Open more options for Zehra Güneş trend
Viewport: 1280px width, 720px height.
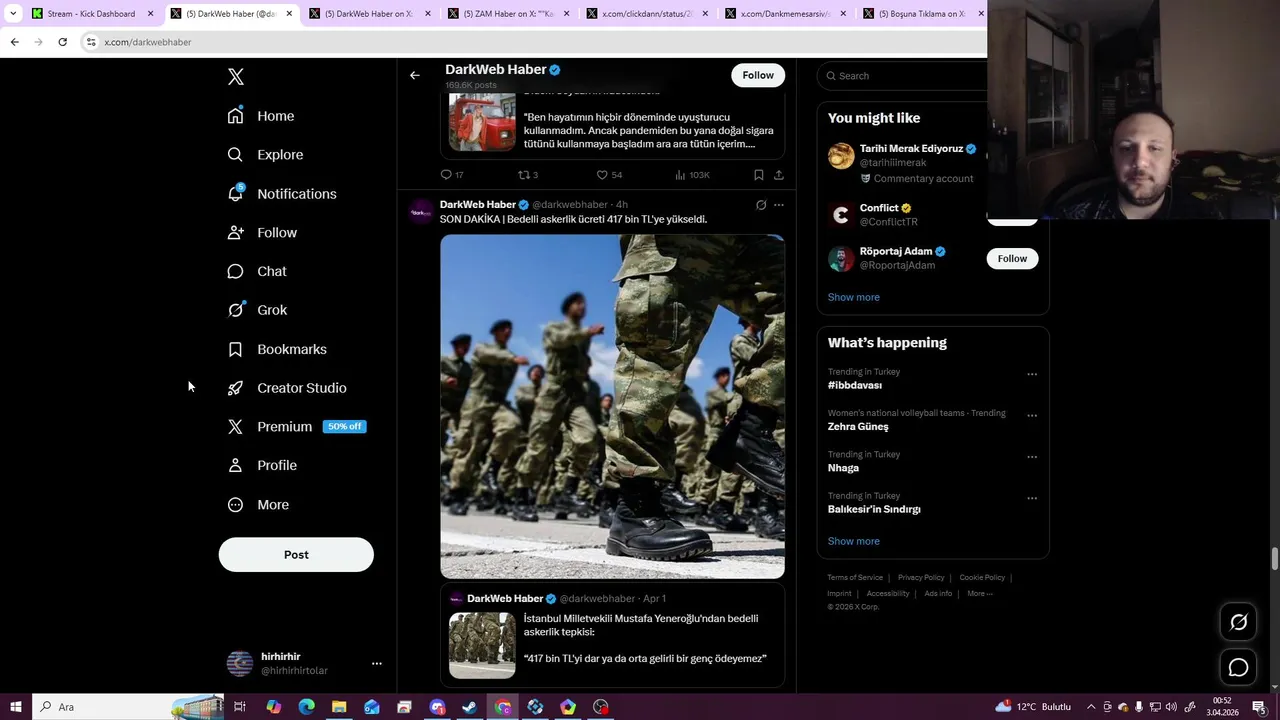[x=1032, y=415]
